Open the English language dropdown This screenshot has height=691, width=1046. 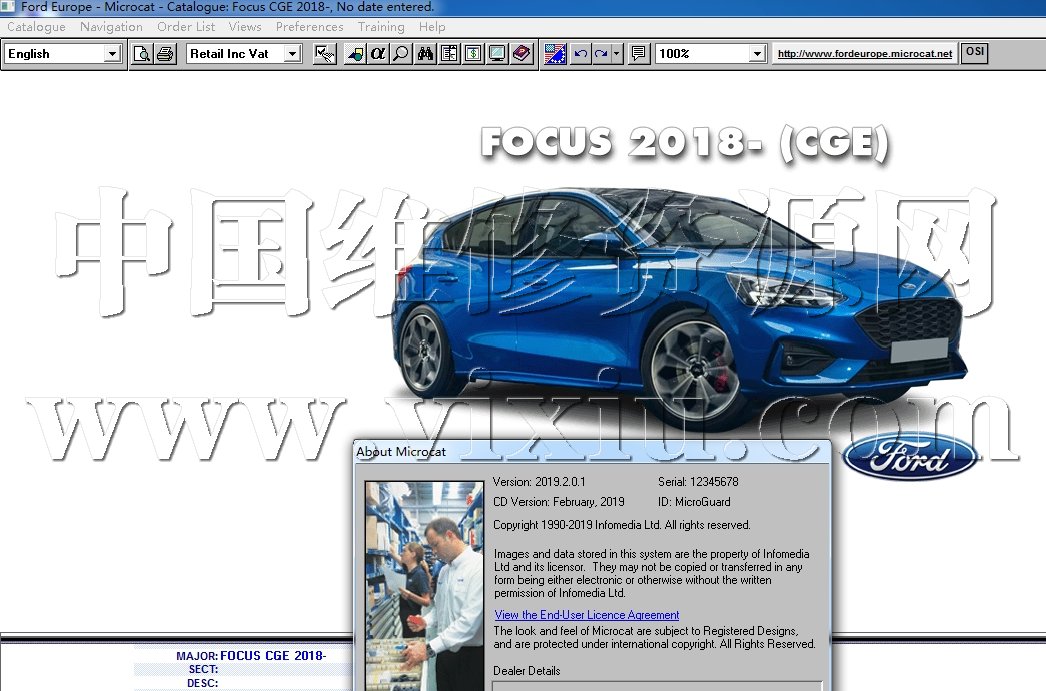112,54
